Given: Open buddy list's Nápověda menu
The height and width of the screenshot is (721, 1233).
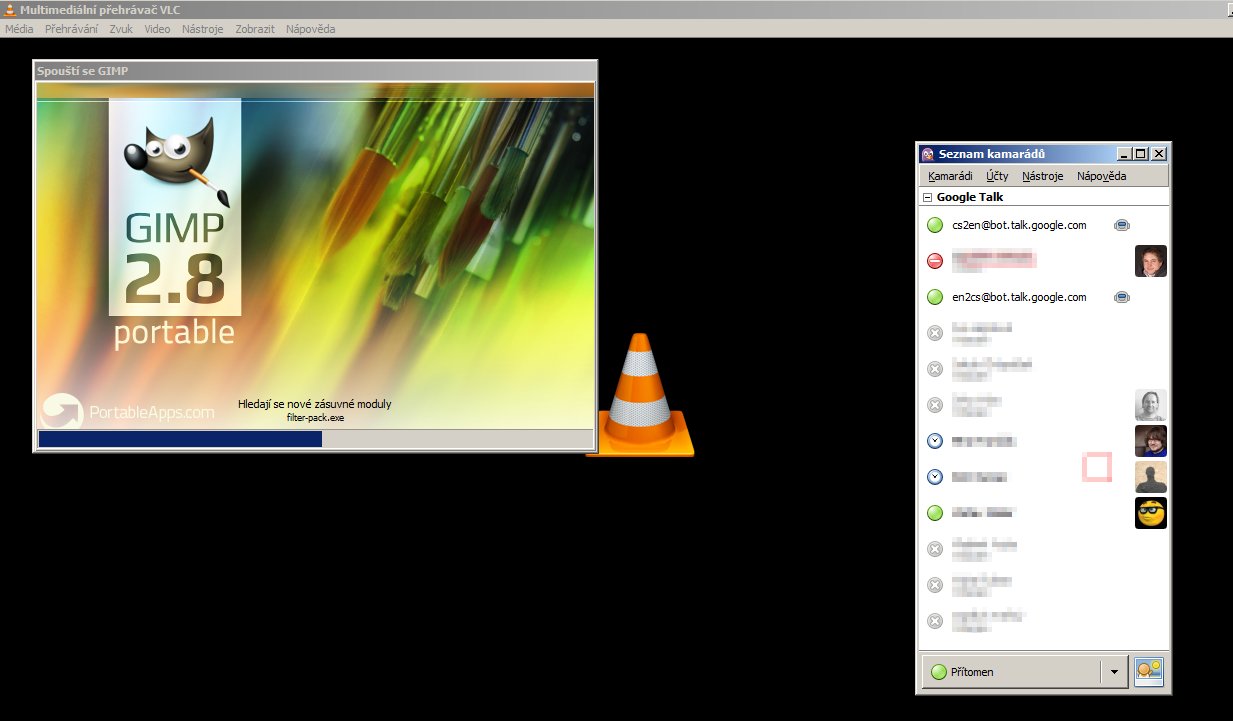Looking at the screenshot, I should (1102, 176).
